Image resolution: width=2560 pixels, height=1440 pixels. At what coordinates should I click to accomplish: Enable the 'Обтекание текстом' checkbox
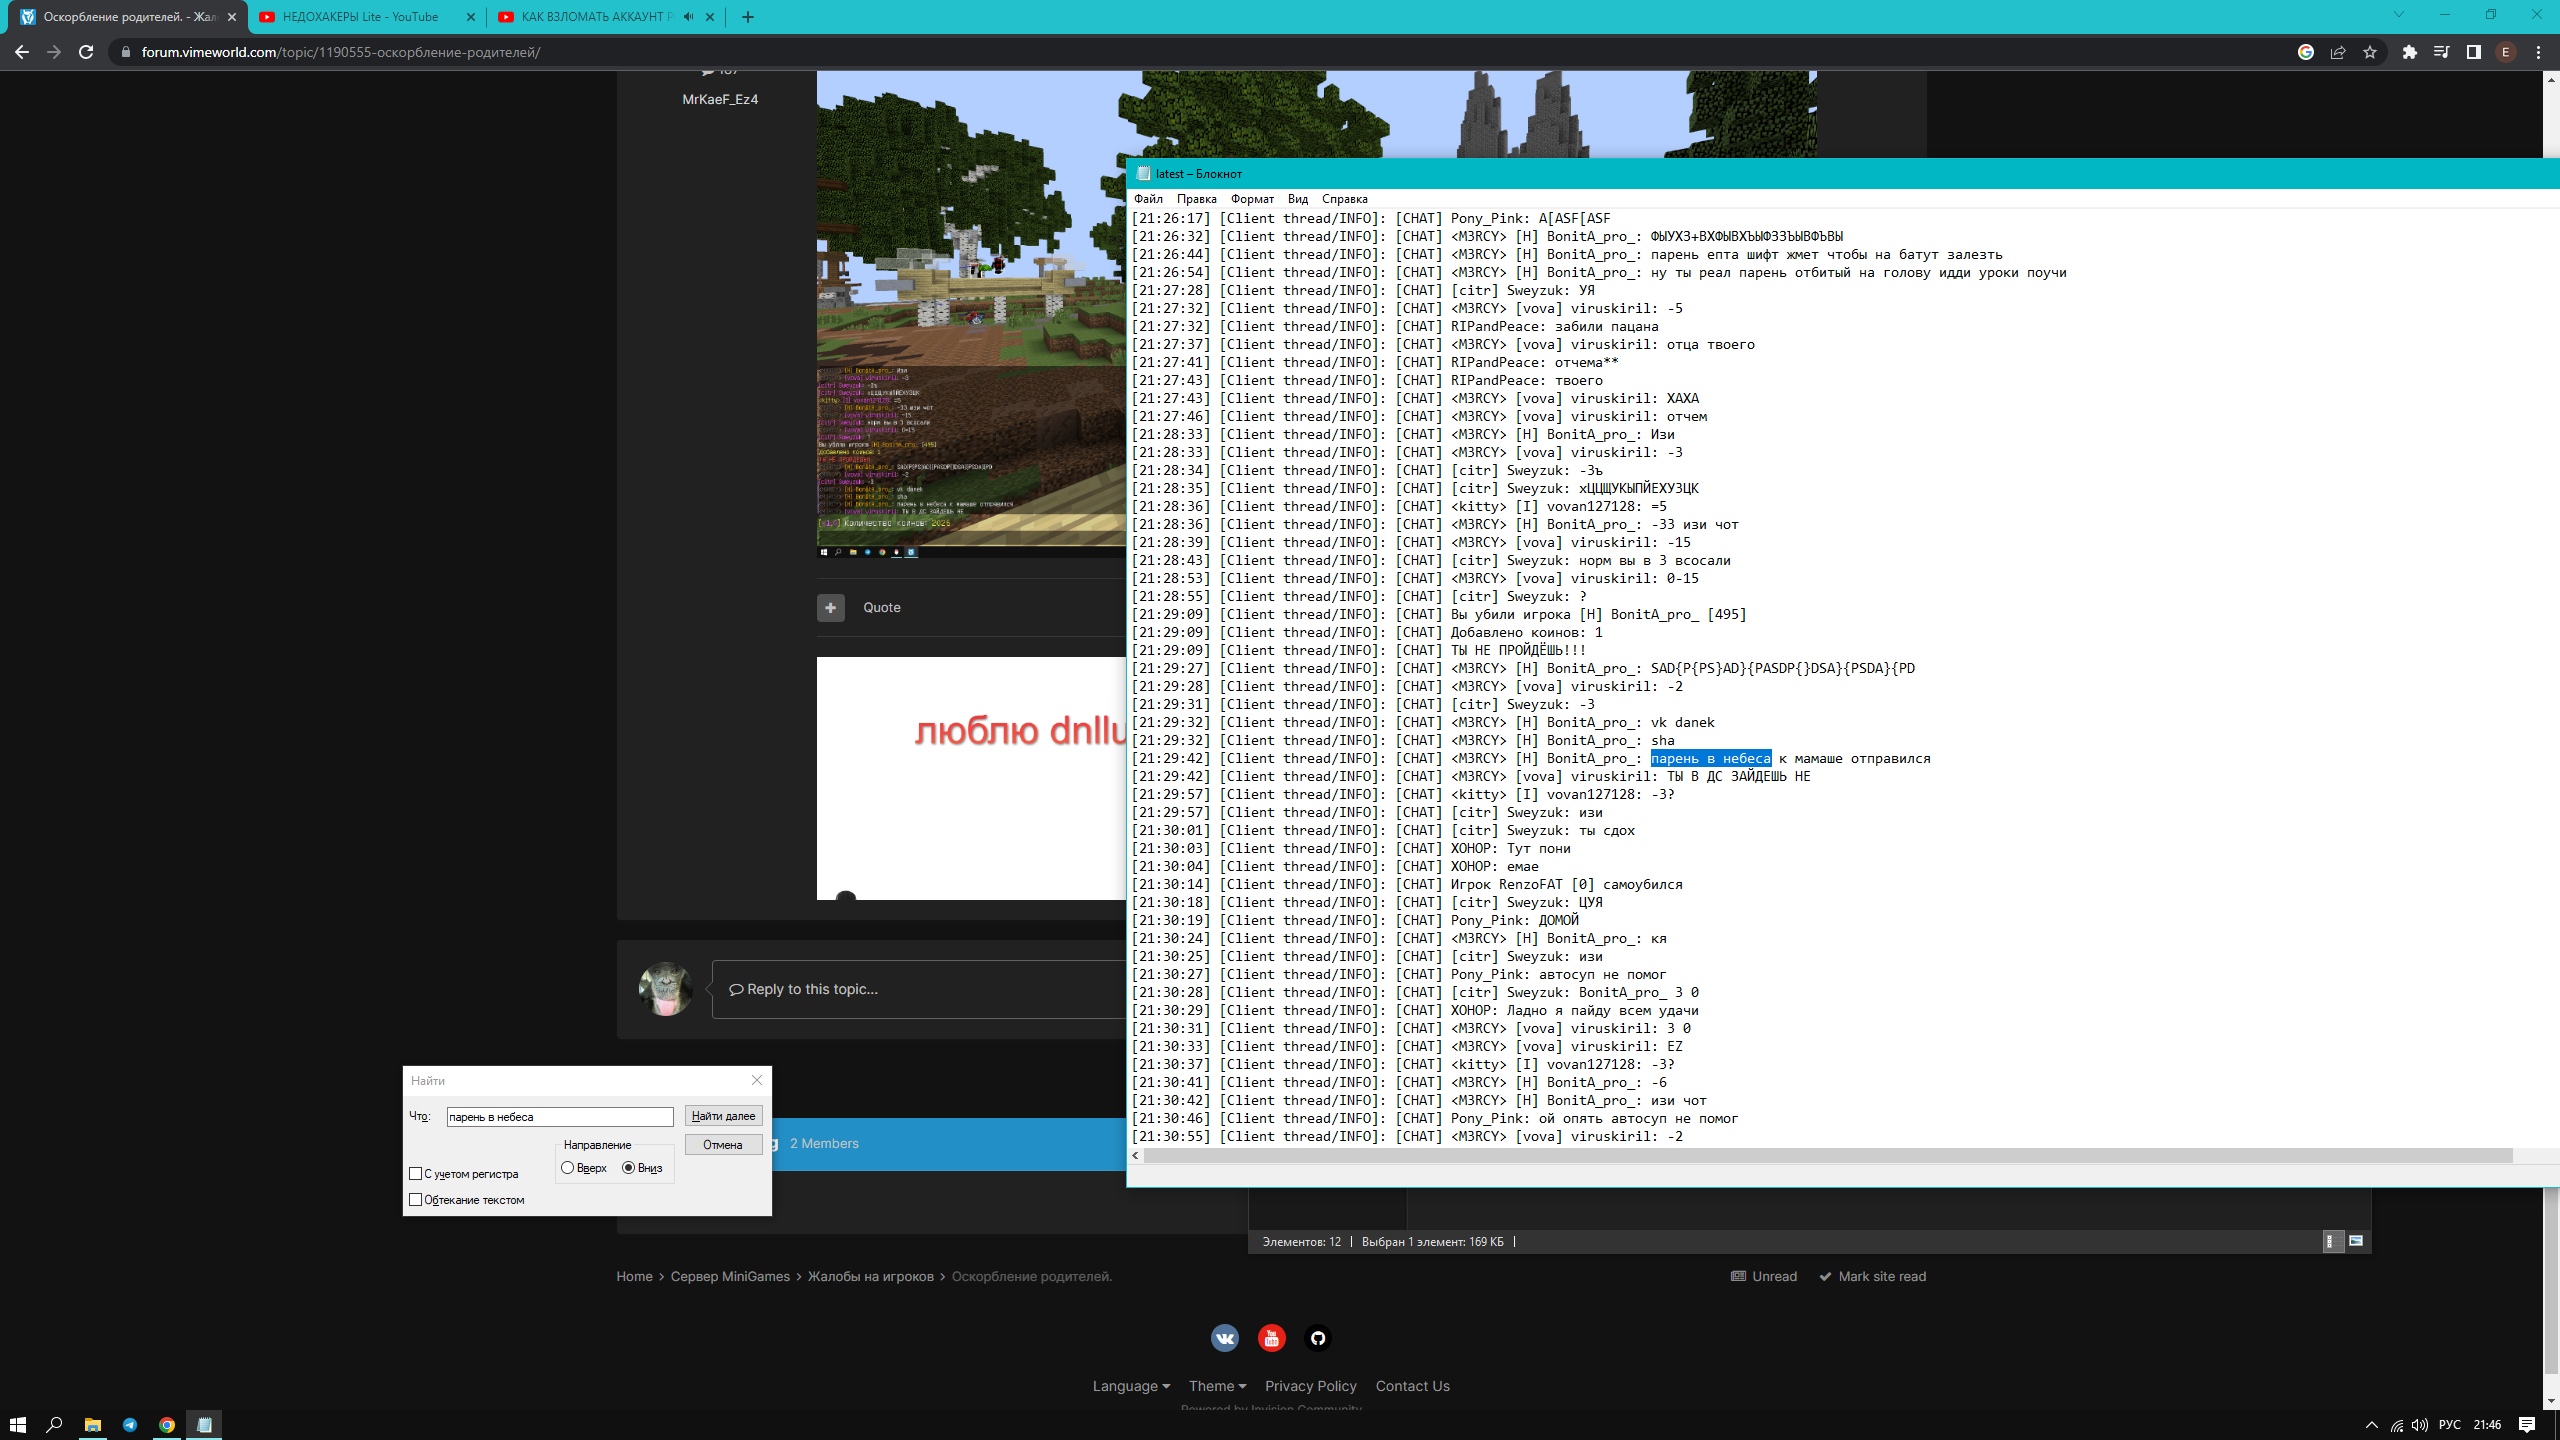416,1200
